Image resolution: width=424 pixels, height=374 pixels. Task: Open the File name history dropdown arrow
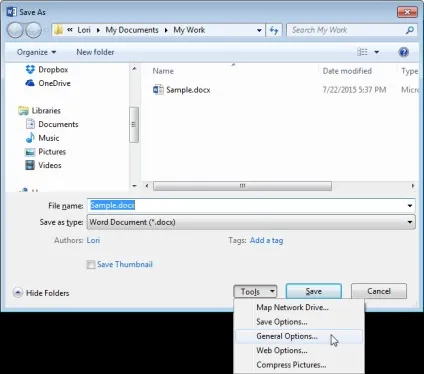410,206
